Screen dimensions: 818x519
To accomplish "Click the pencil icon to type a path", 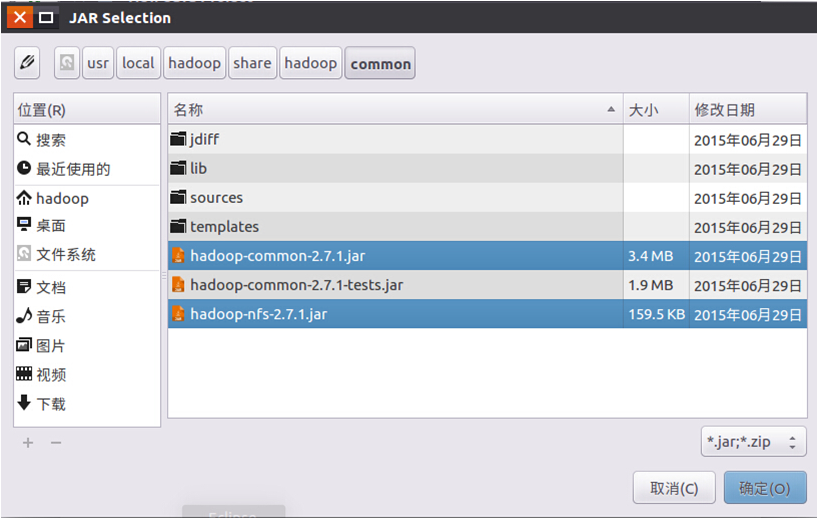I will click(x=27, y=63).
